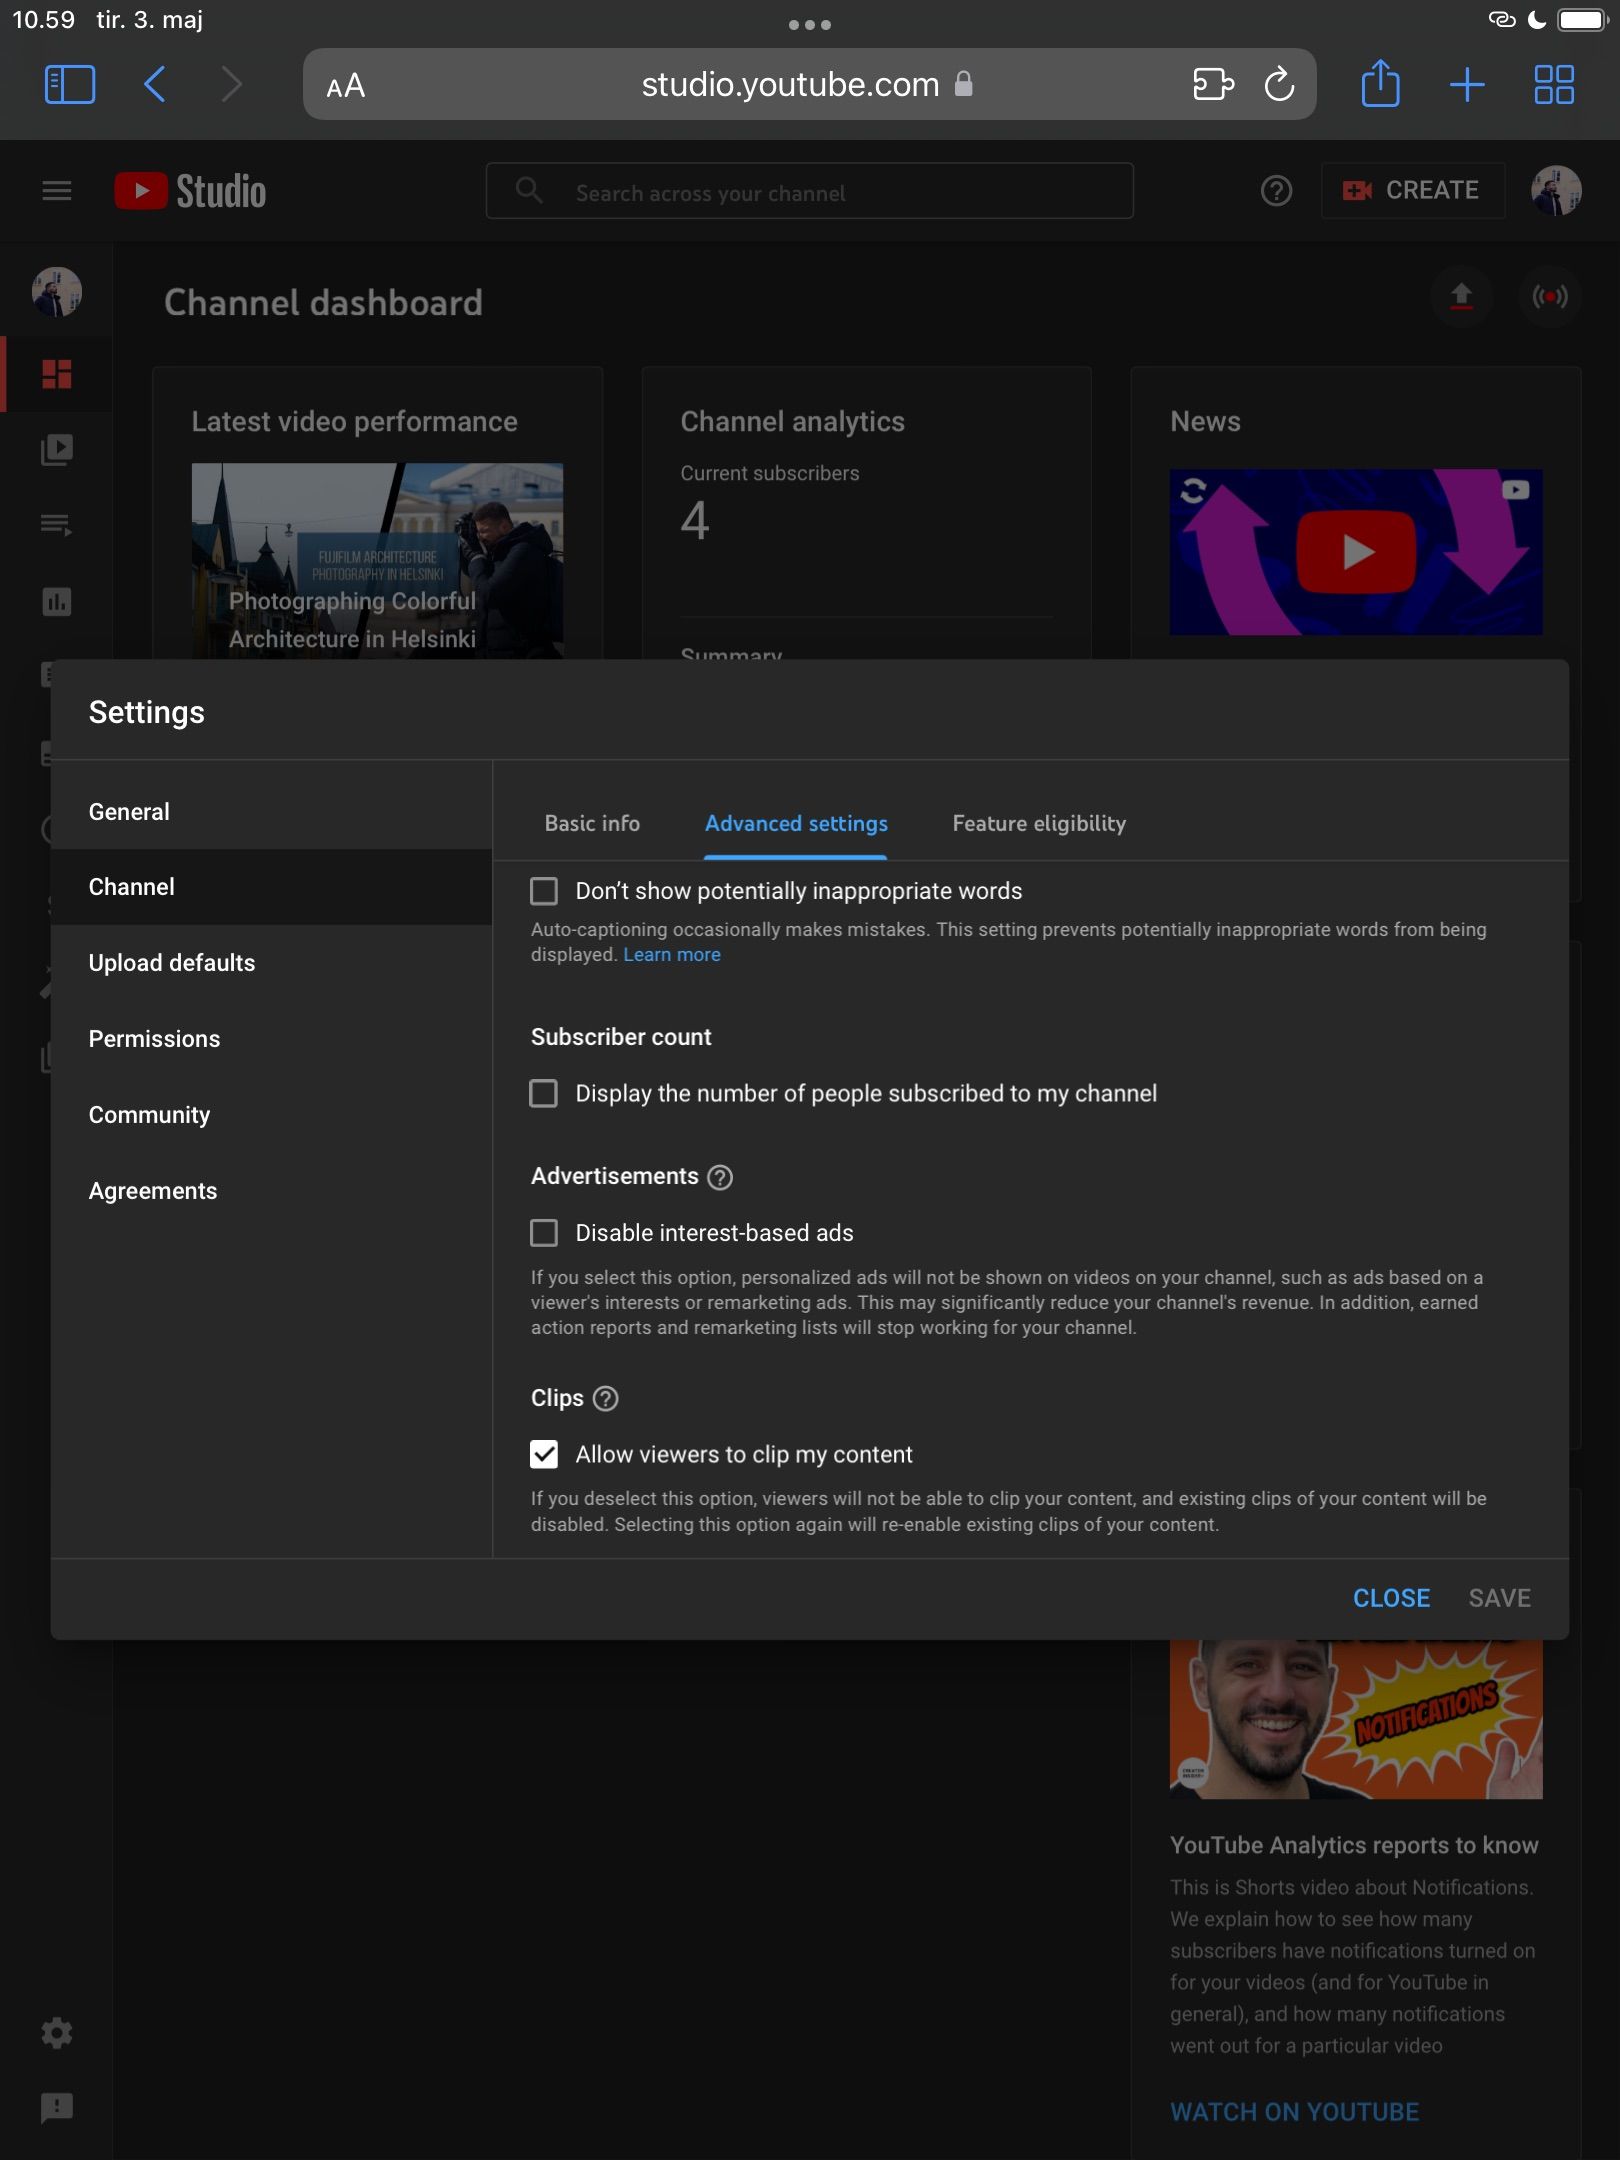1620x2160 pixels.
Task: Open Safari sidebar panel
Action: pyautogui.click(x=70, y=85)
